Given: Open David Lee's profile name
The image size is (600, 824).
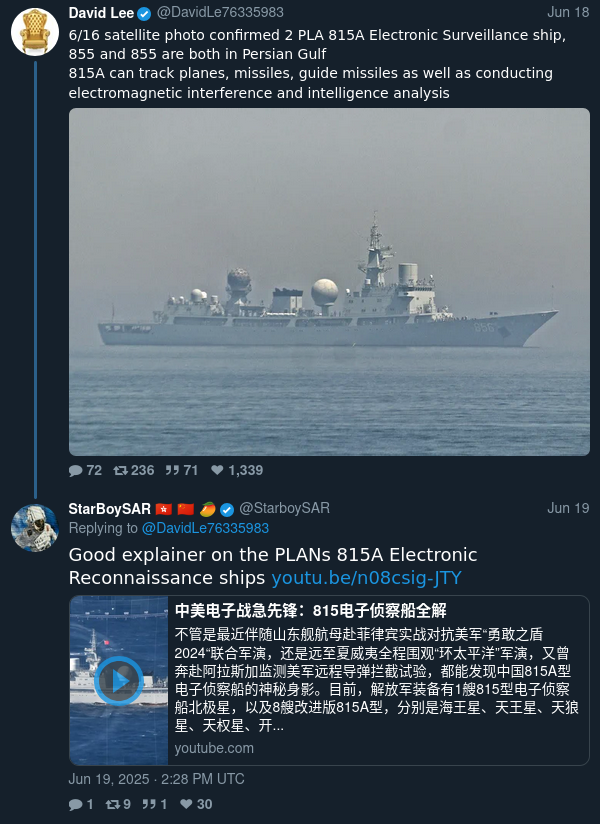Looking at the screenshot, I should [101, 13].
